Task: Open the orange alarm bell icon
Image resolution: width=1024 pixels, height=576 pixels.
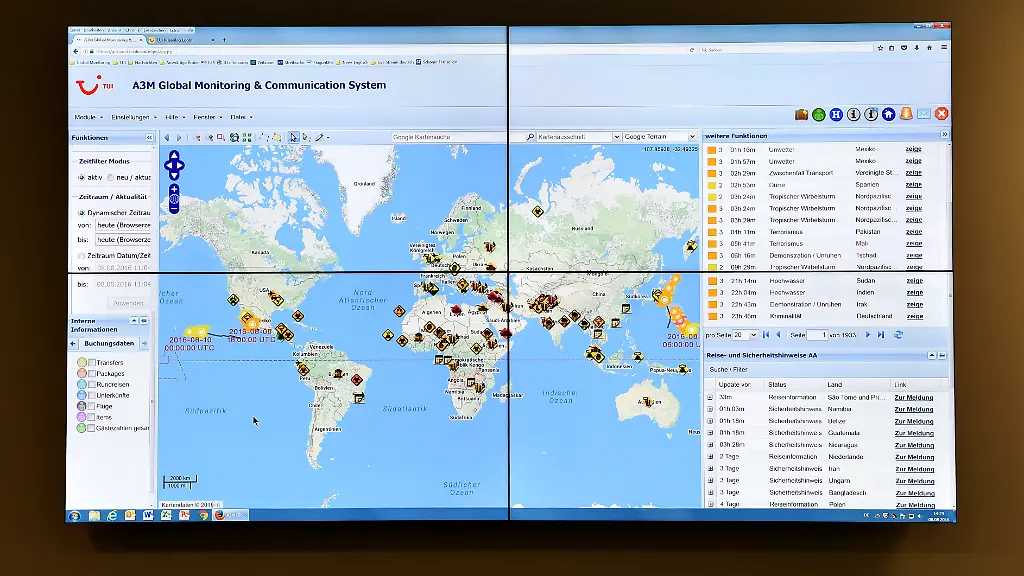Action: click(x=906, y=114)
